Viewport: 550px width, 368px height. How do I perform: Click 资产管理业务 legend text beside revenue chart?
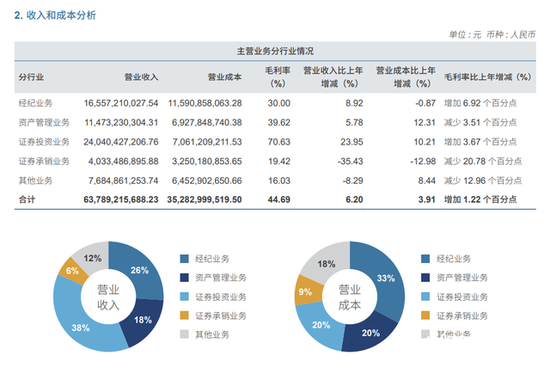[221, 278]
